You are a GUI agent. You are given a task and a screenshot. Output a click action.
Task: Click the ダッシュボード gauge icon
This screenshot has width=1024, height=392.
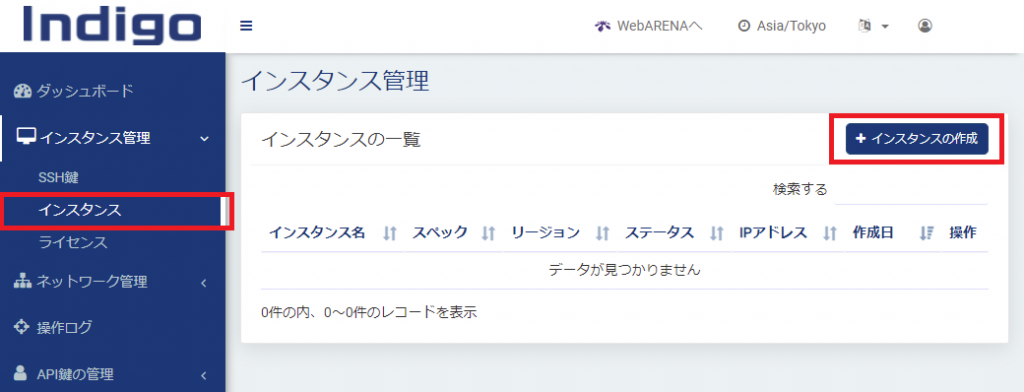(x=22, y=91)
